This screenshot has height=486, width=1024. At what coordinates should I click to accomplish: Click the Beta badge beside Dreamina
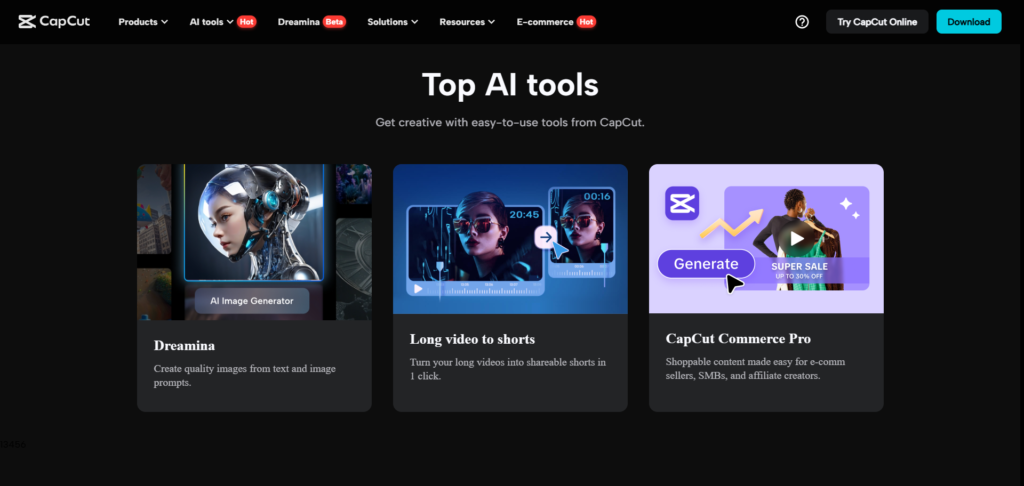(x=334, y=22)
